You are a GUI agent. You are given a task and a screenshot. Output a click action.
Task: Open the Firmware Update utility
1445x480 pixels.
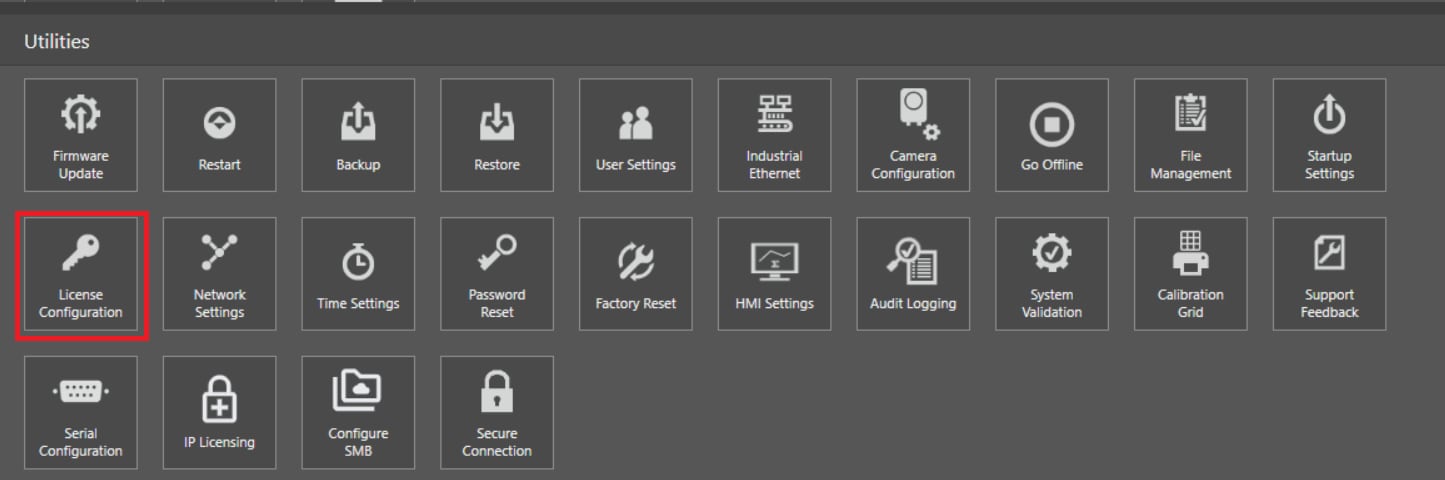tap(81, 135)
